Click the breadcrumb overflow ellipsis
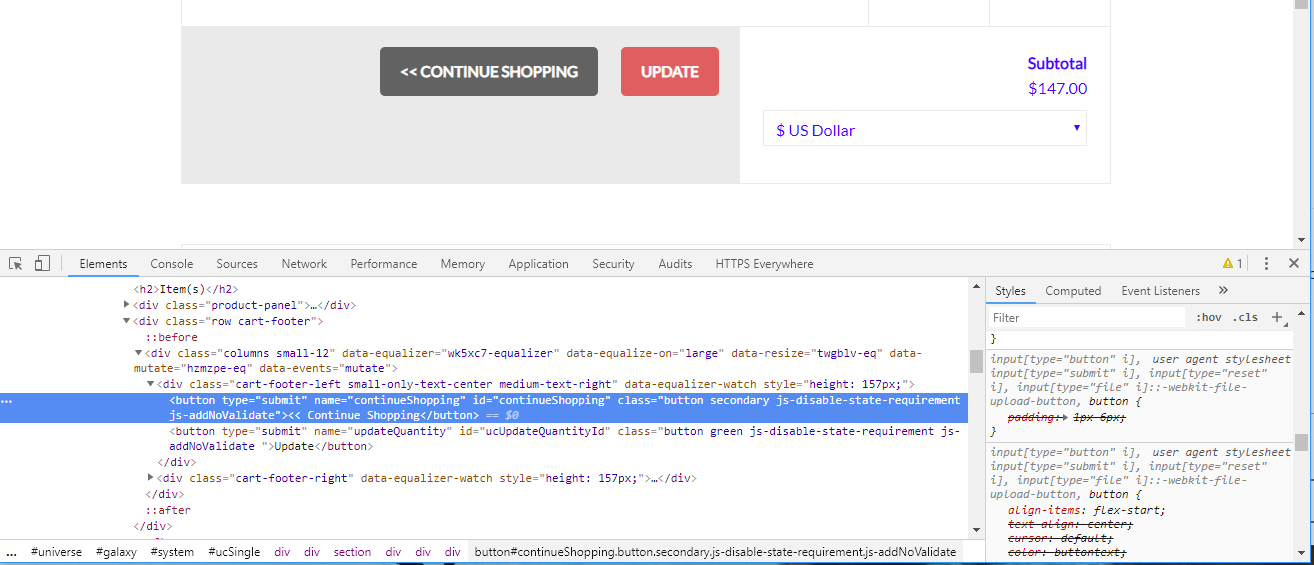The image size is (1314, 565). pos(11,552)
